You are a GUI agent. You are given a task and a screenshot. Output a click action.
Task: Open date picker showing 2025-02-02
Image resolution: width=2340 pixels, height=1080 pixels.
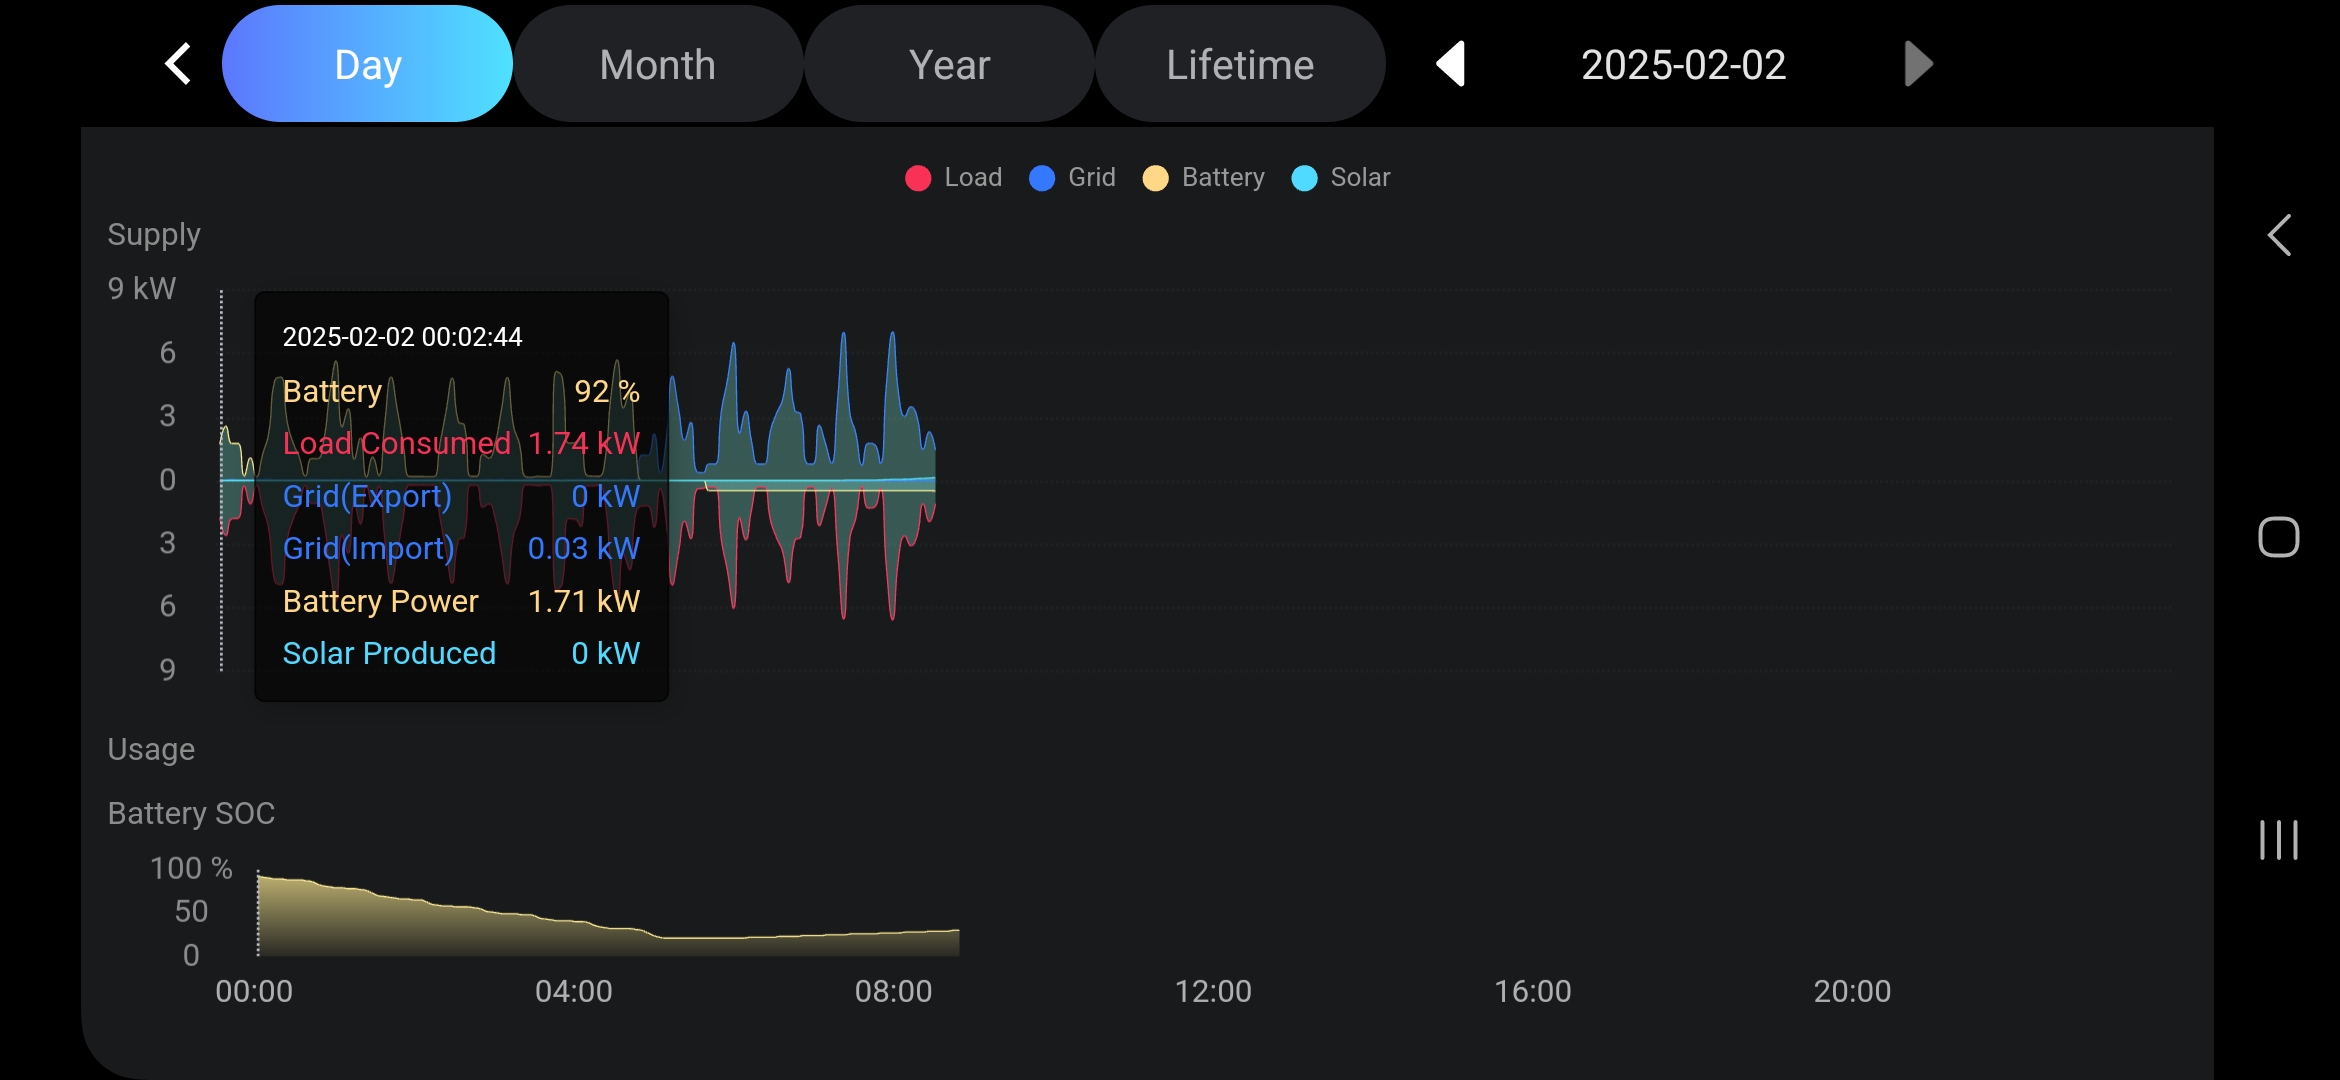coord(1683,65)
